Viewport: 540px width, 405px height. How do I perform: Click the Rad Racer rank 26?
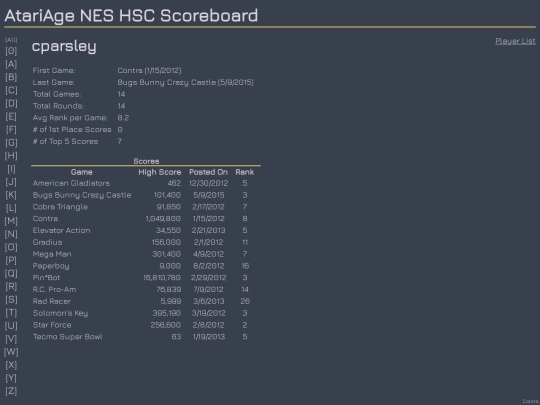point(245,301)
